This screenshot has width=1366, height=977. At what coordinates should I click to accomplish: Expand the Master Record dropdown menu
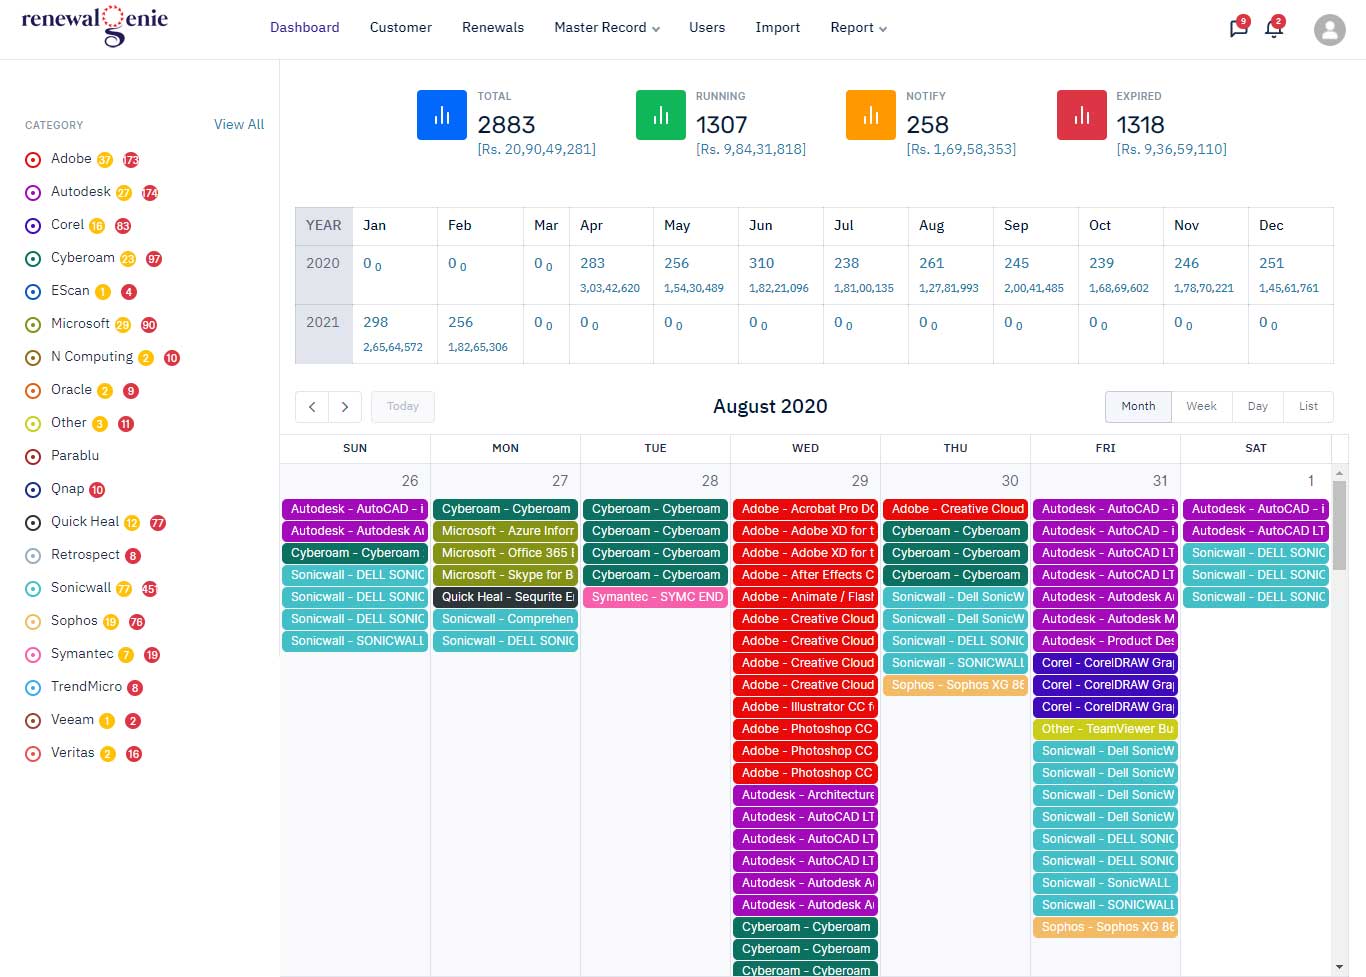pos(607,28)
